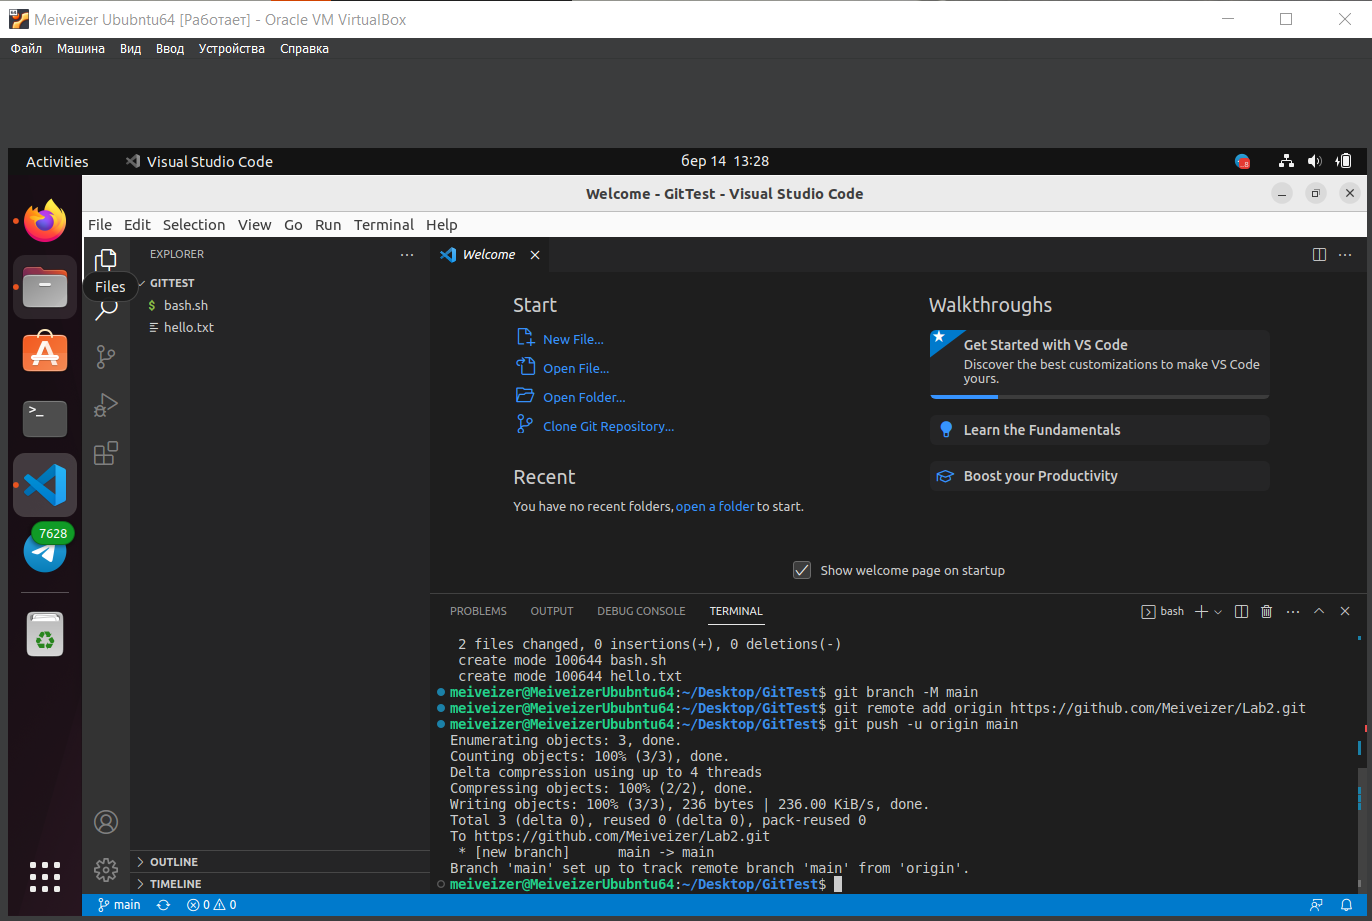This screenshot has height=921, width=1372.
Task: Open the Search view
Action: click(106, 309)
